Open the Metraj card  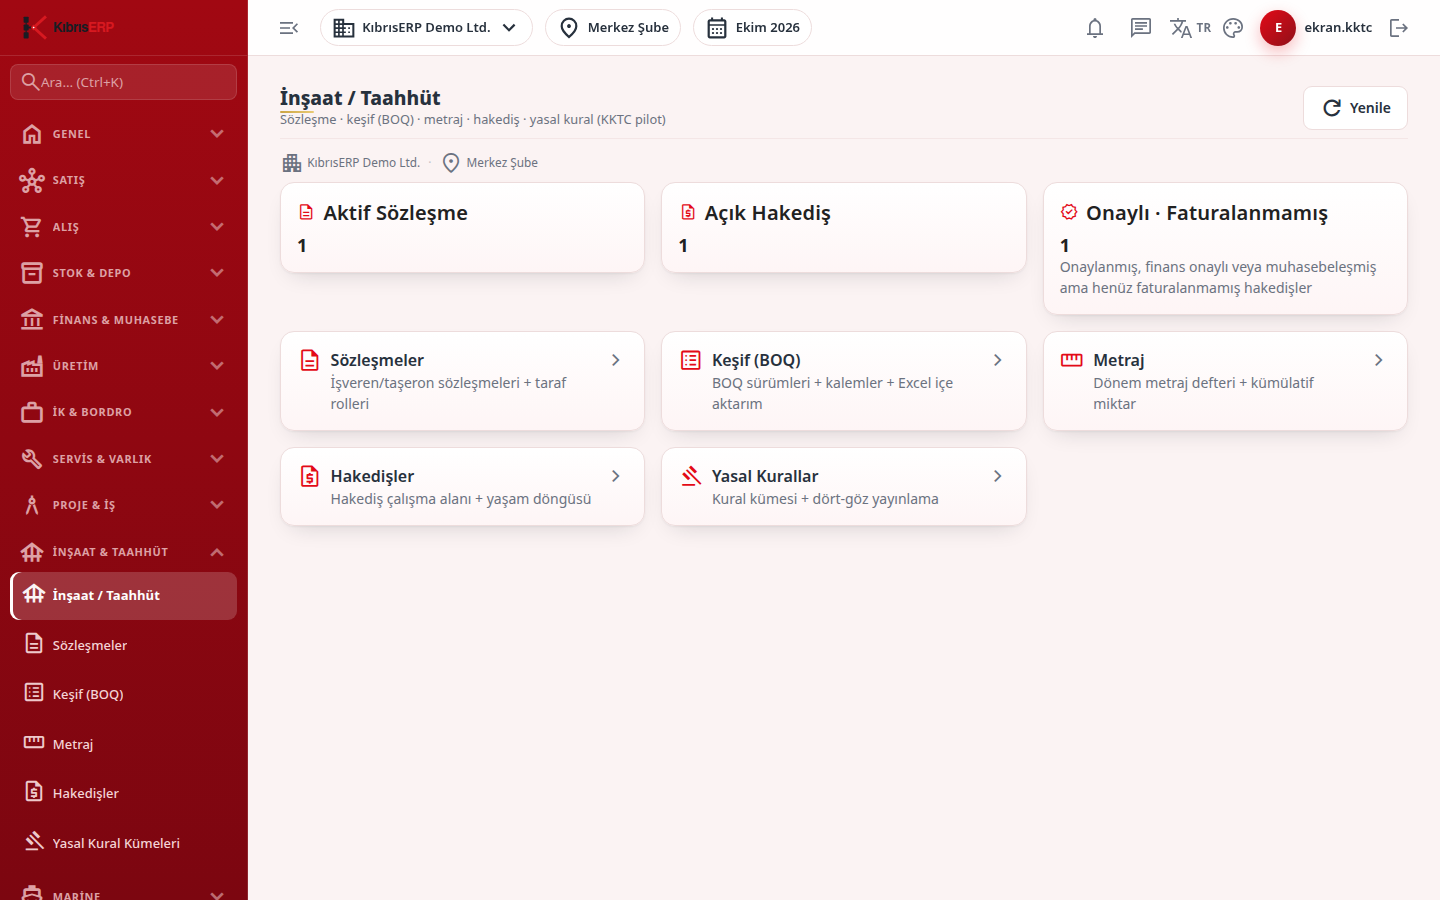(1225, 381)
